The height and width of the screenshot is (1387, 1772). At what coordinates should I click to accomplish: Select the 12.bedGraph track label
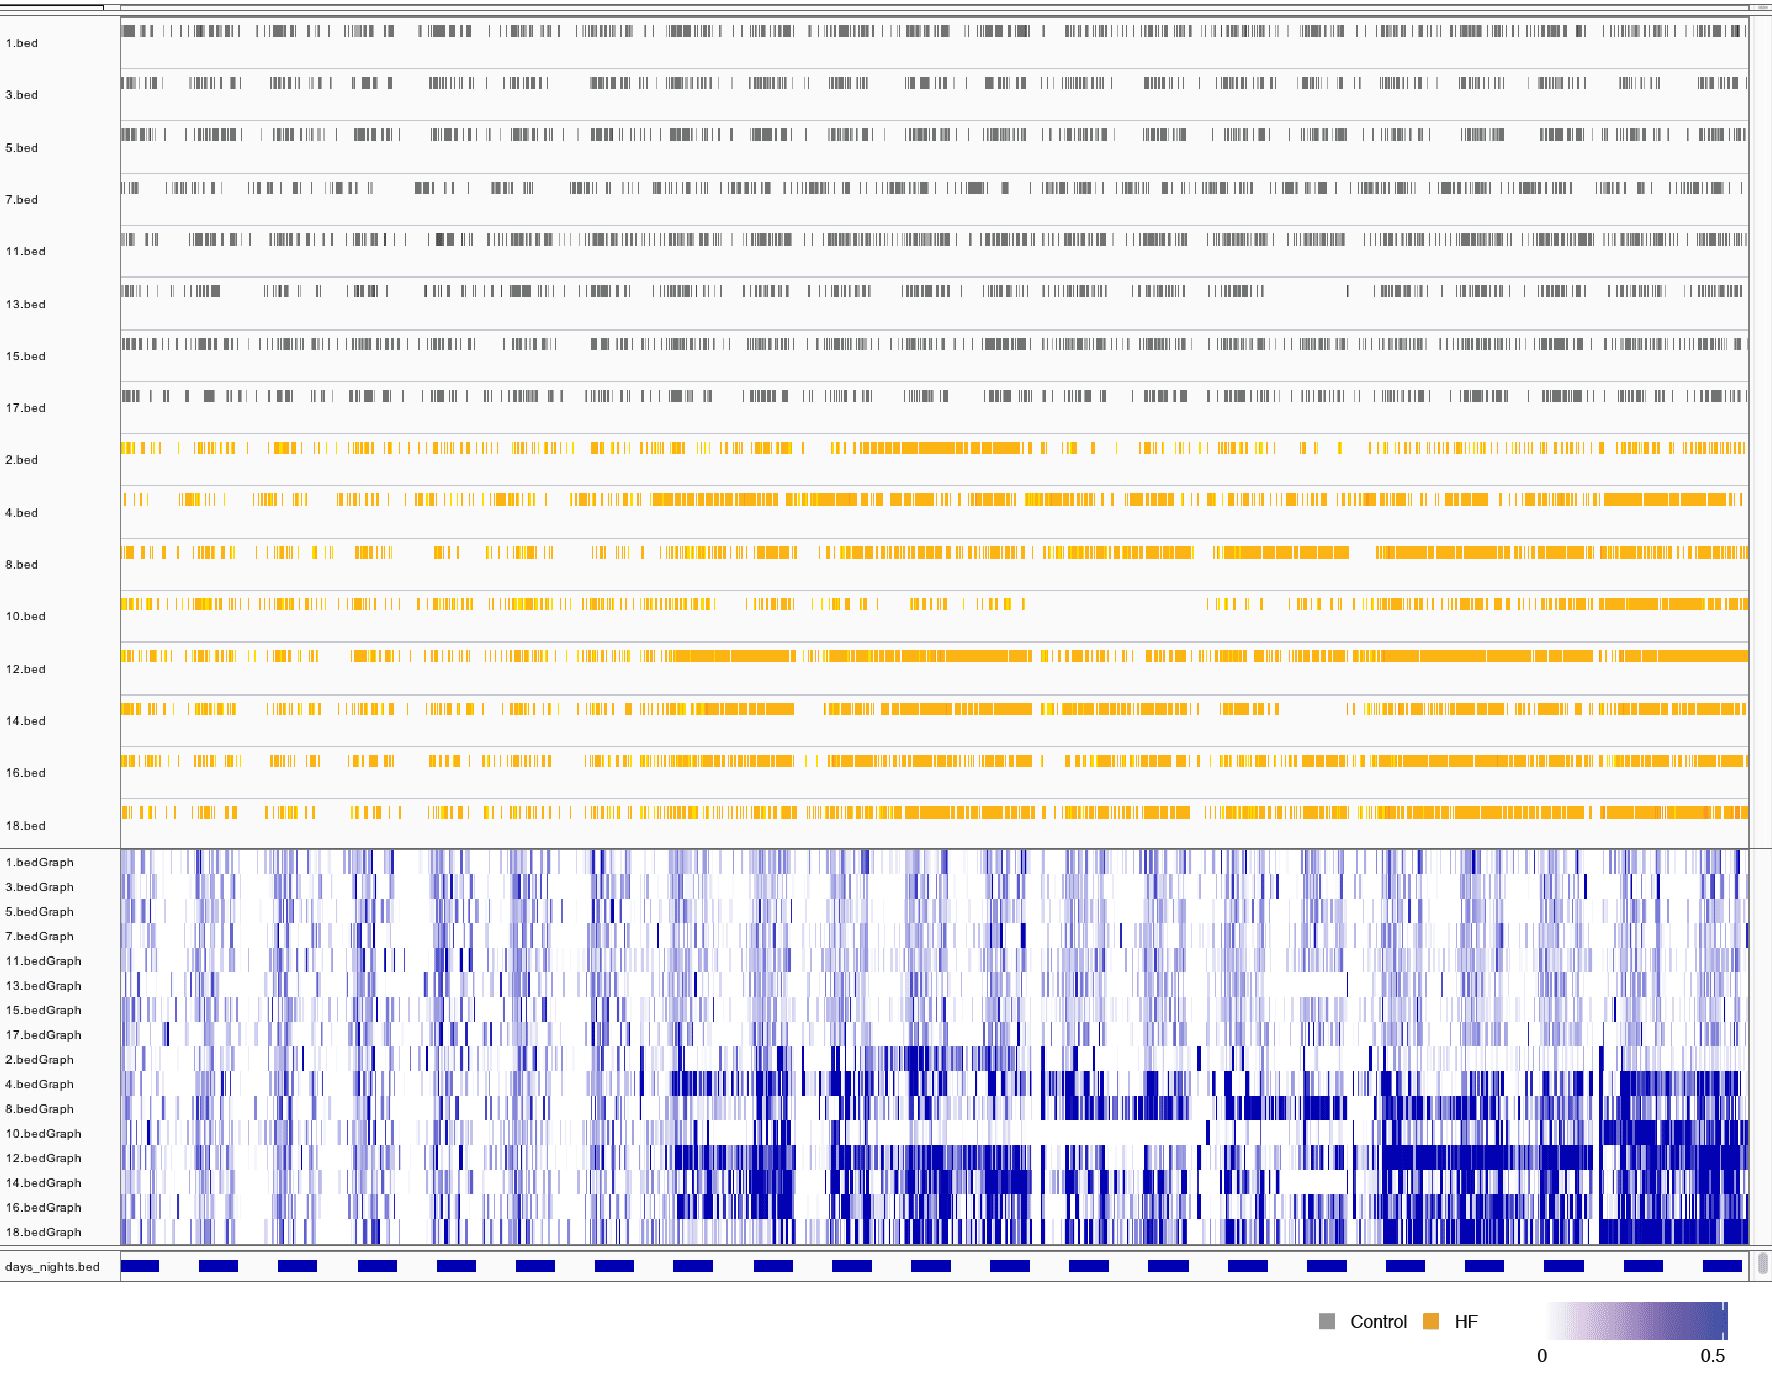pyautogui.click(x=44, y=1158)
